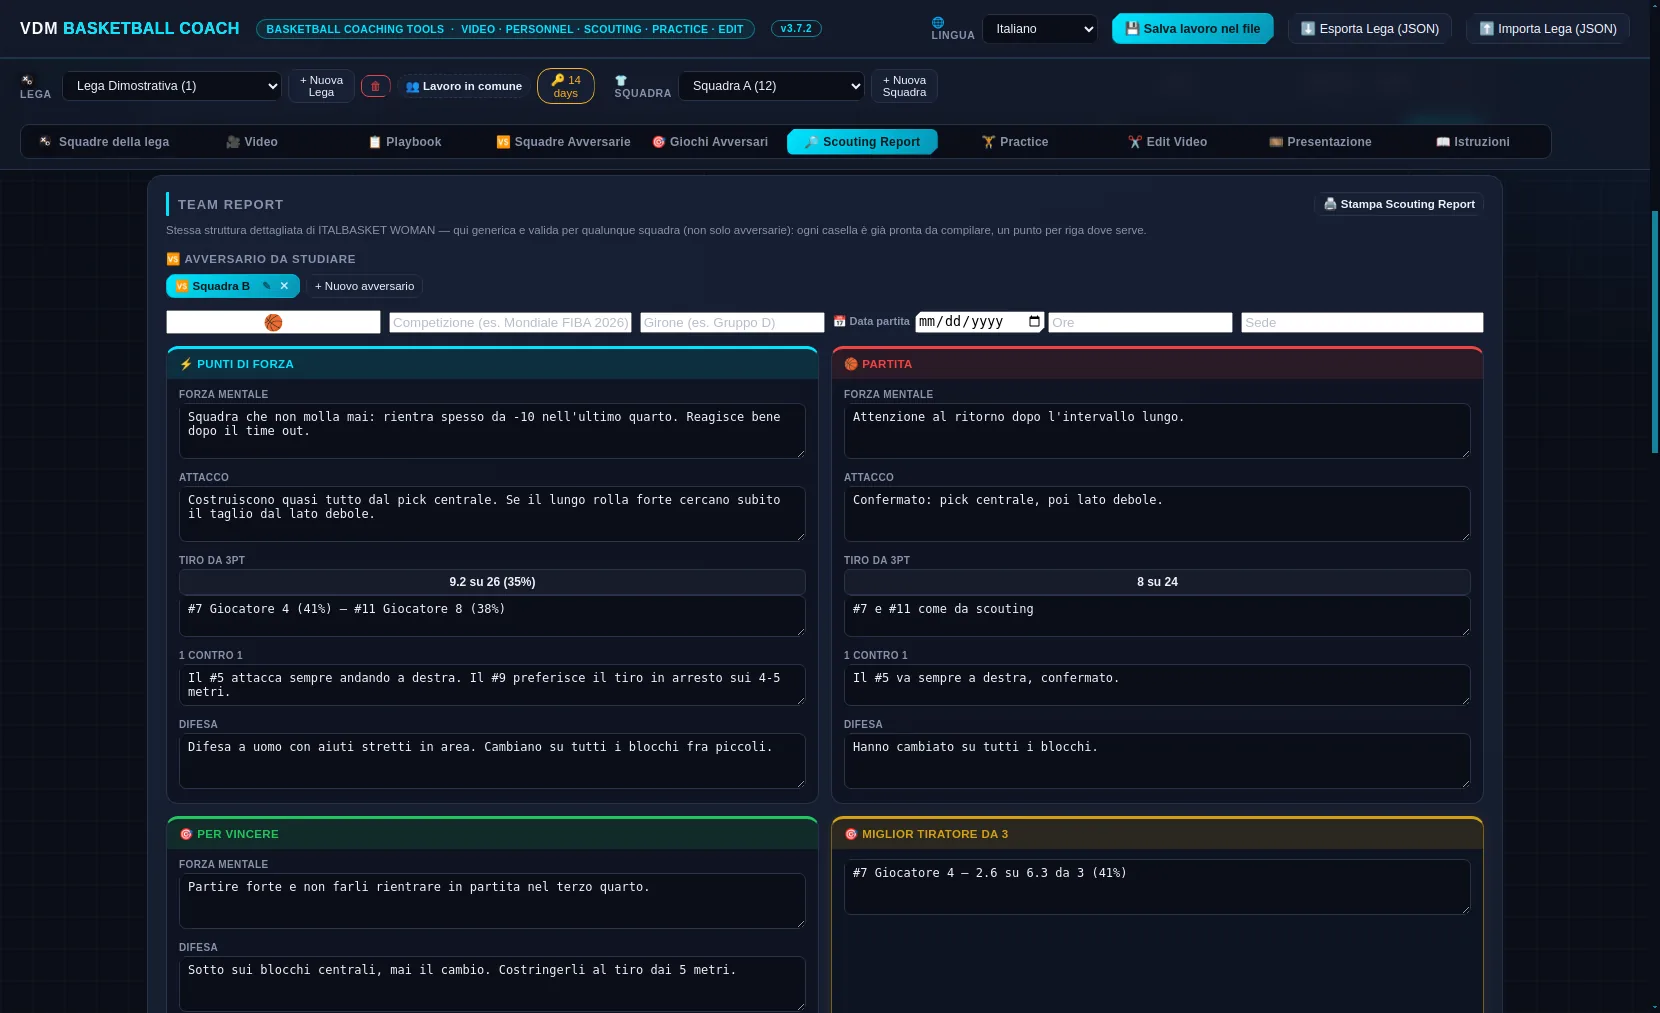1660x1013 pixels.
Task: Click the globe Lingua icon
Action: click(938, 22)
